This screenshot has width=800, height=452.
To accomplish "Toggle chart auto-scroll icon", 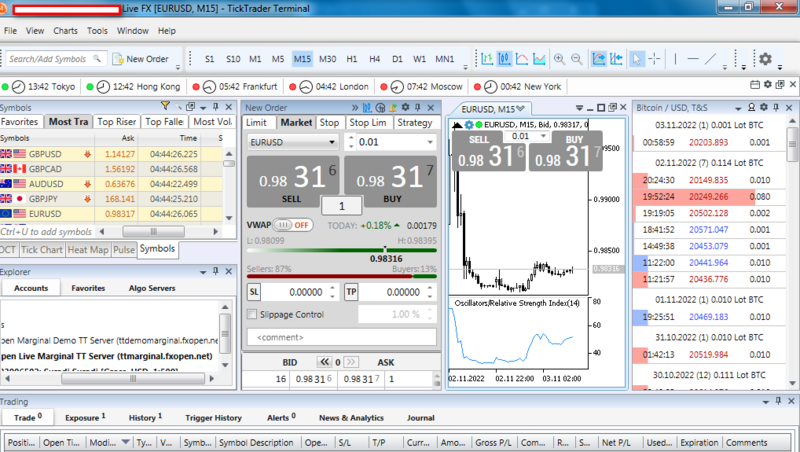I will click(x=598, y=59).
